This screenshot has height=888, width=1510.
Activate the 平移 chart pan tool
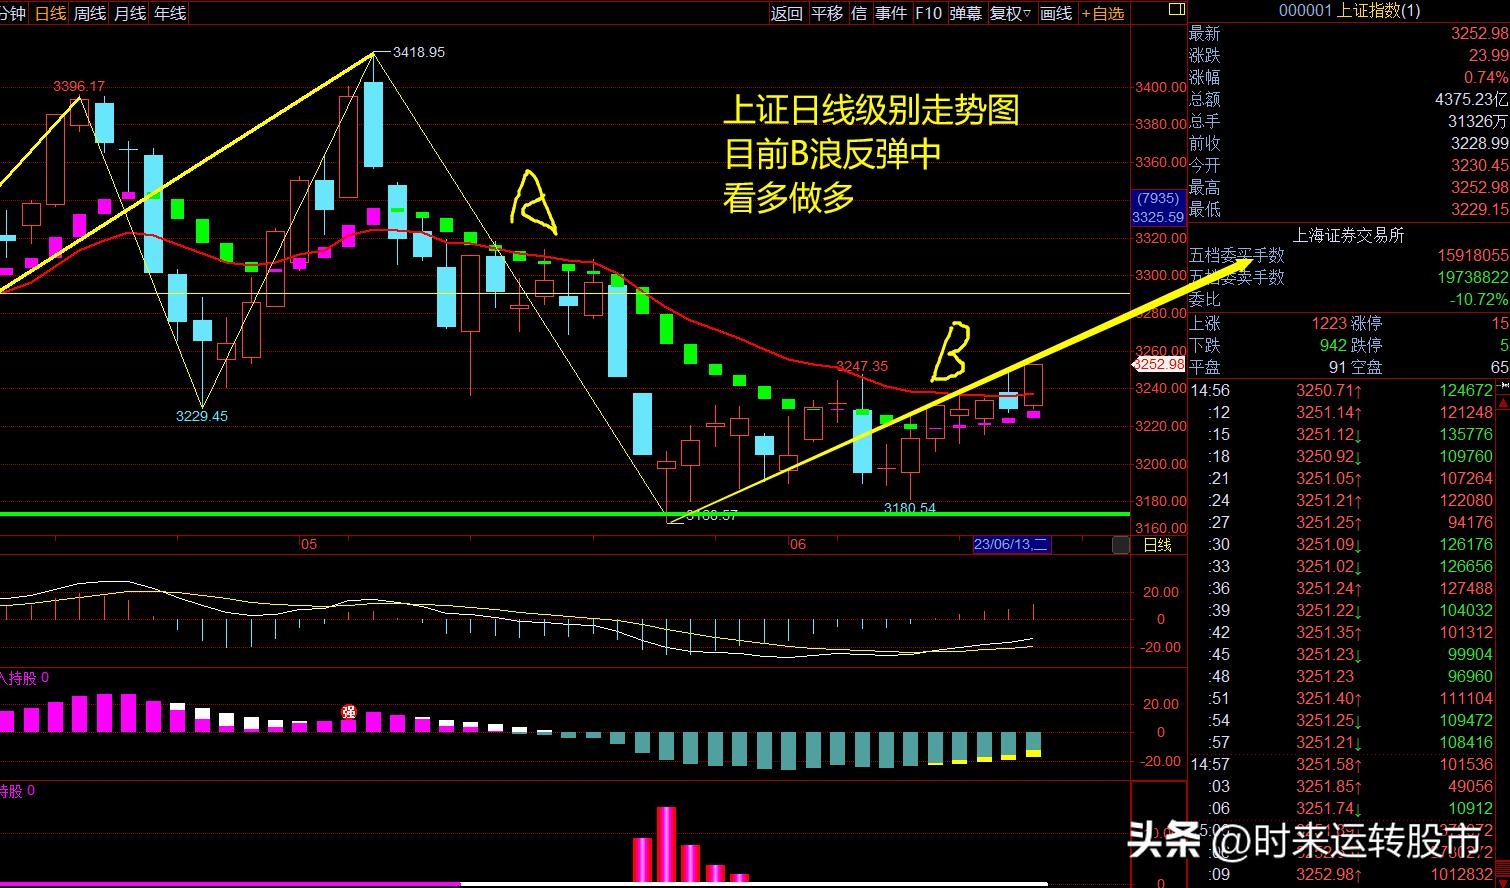(827, 14)
